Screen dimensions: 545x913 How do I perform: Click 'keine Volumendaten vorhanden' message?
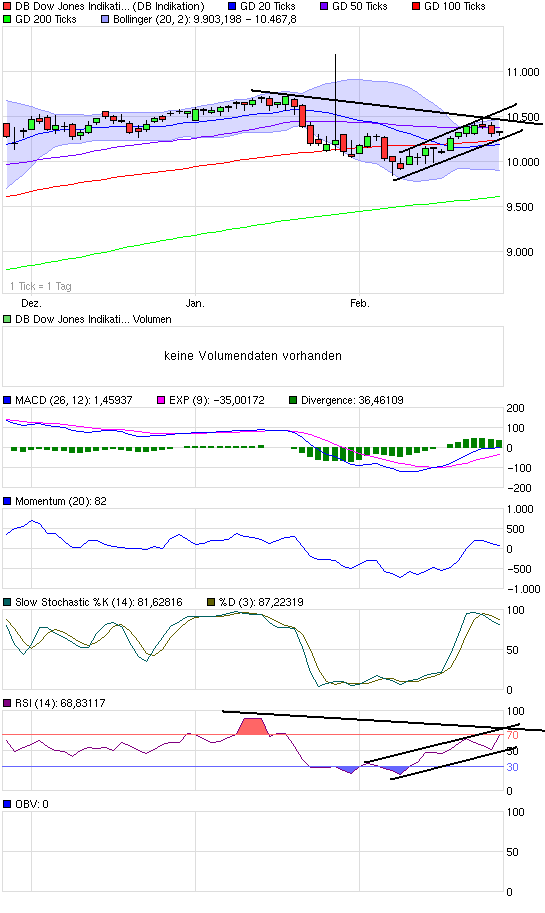click(253, 356)
